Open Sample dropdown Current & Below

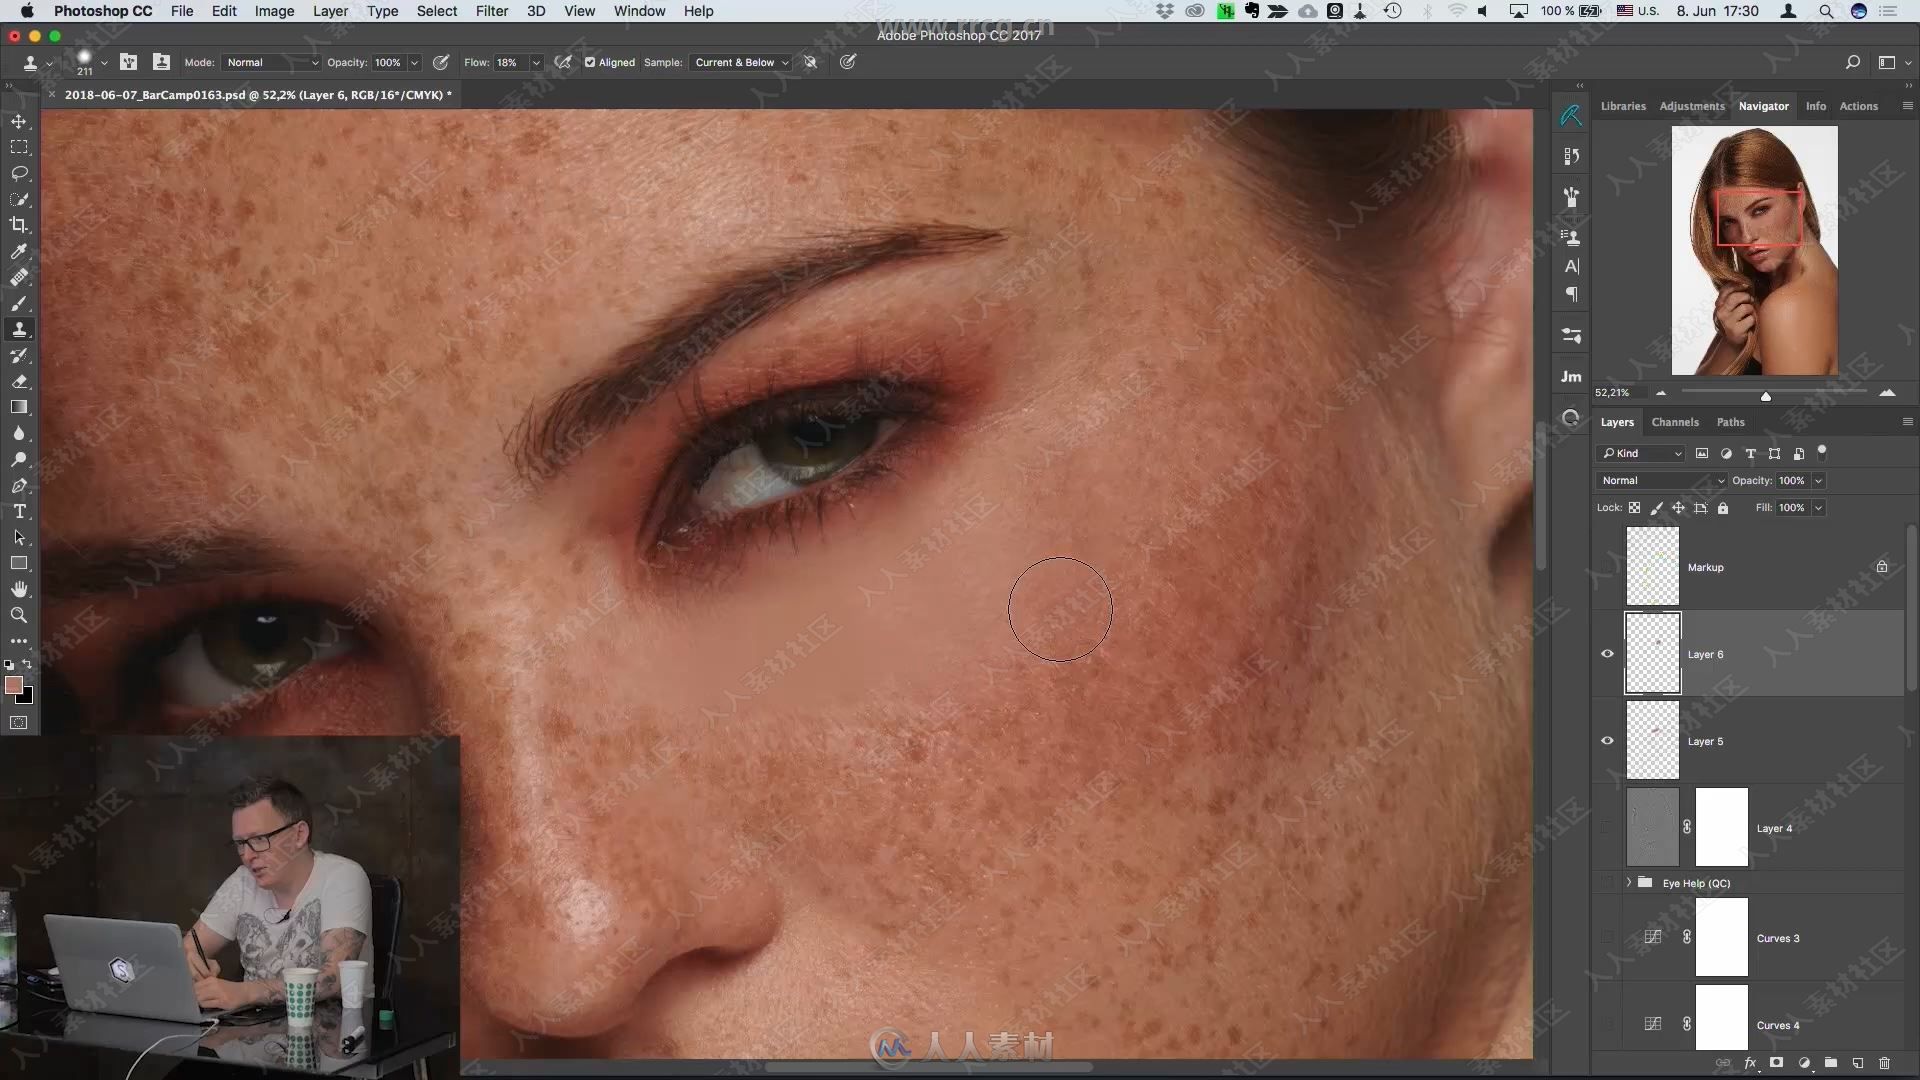[741, 62]
